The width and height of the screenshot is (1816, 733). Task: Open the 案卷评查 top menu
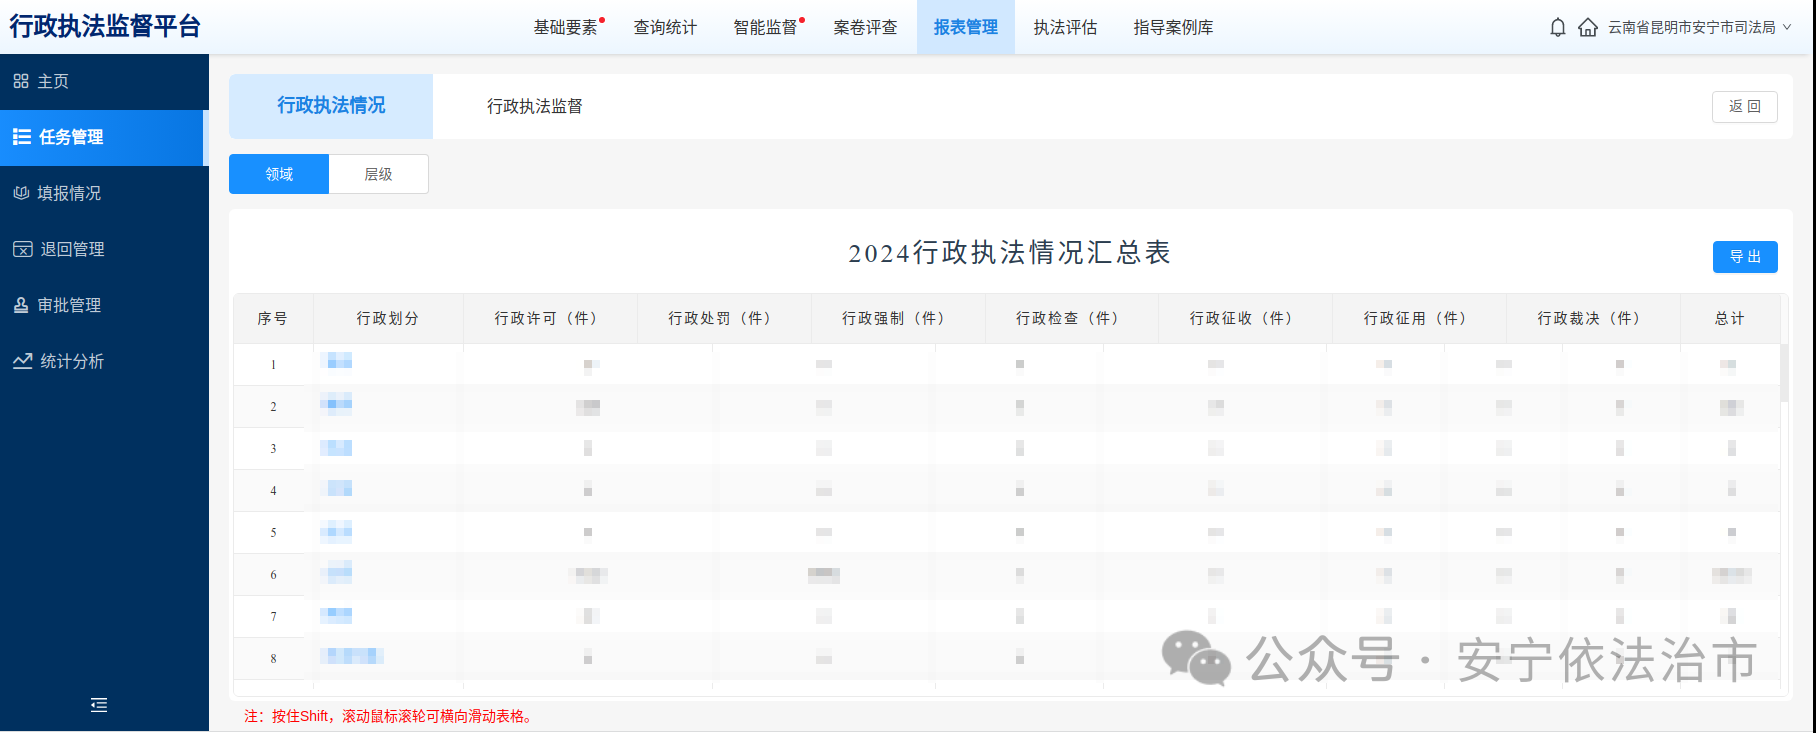(865, 28)
